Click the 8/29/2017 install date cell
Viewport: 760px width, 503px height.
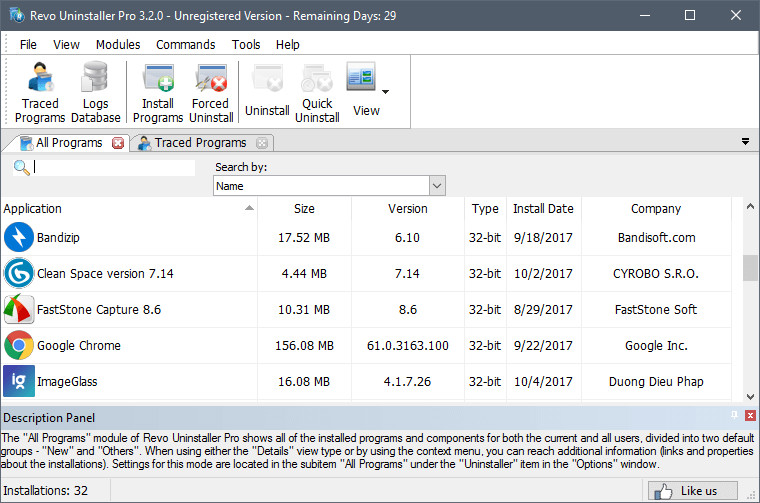543,309
